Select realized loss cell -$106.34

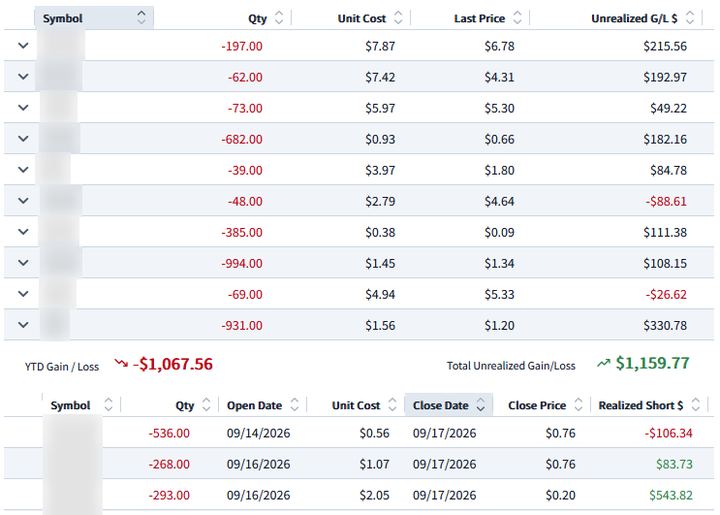point(668,433)
